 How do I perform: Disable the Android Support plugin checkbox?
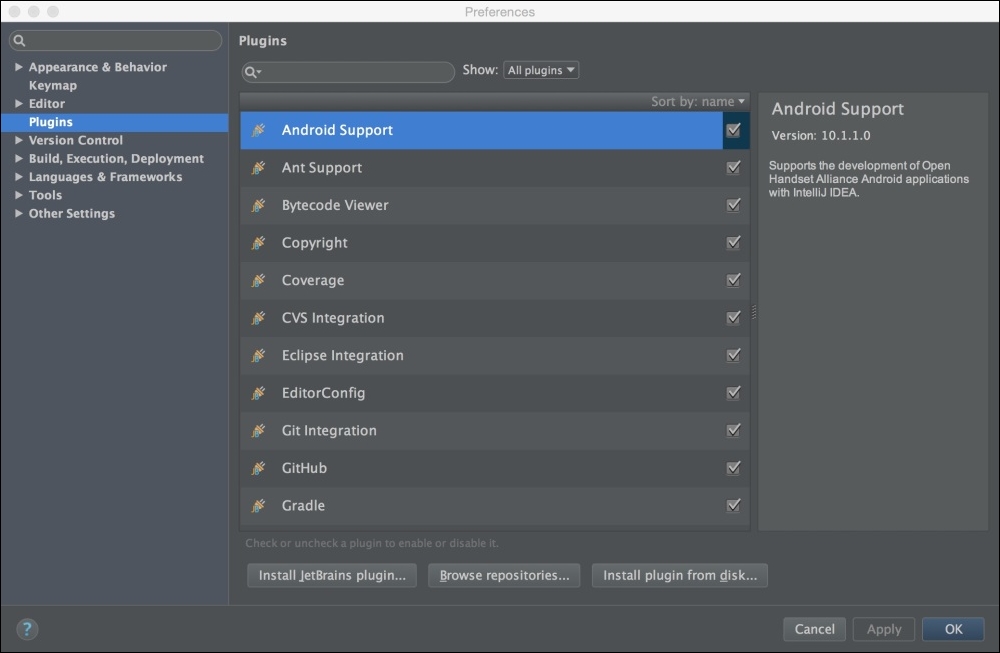[733, 130]
